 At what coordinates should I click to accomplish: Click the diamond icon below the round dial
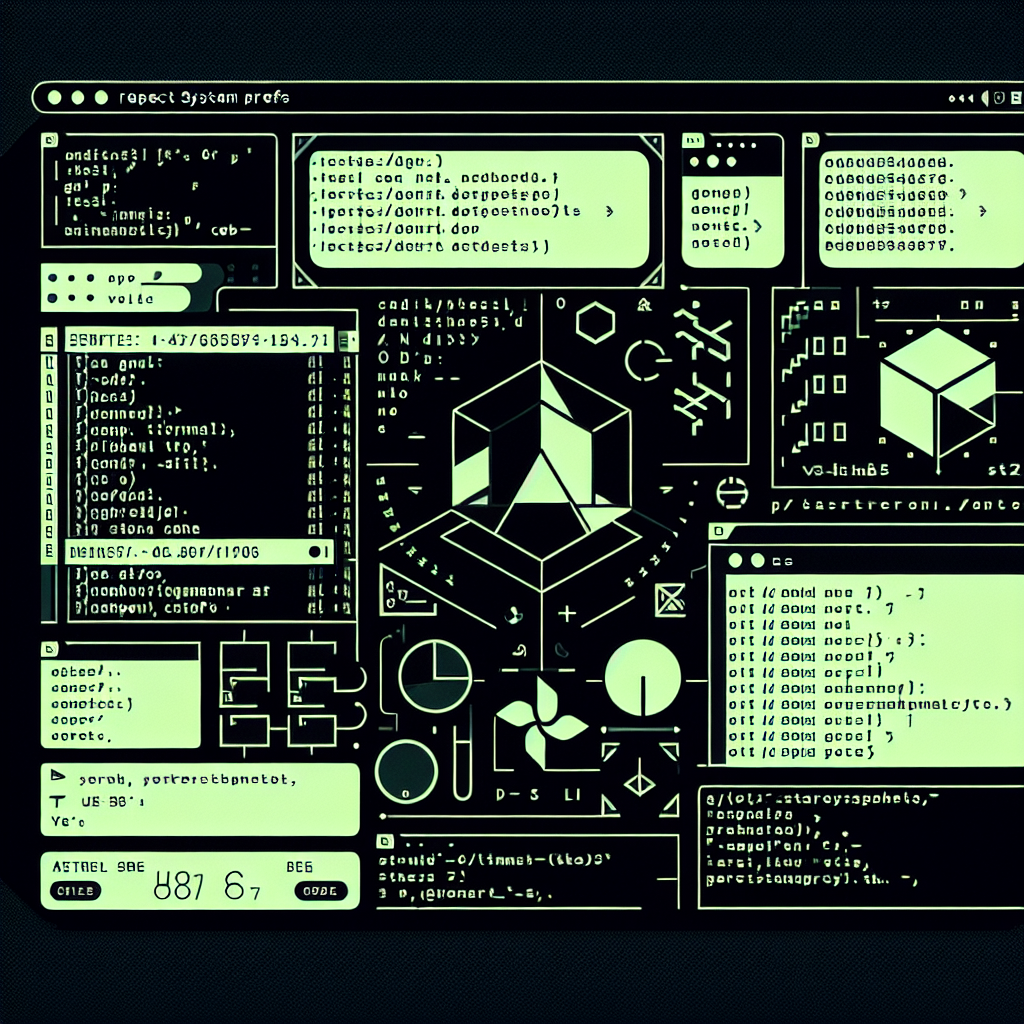(x=639, y=783)
